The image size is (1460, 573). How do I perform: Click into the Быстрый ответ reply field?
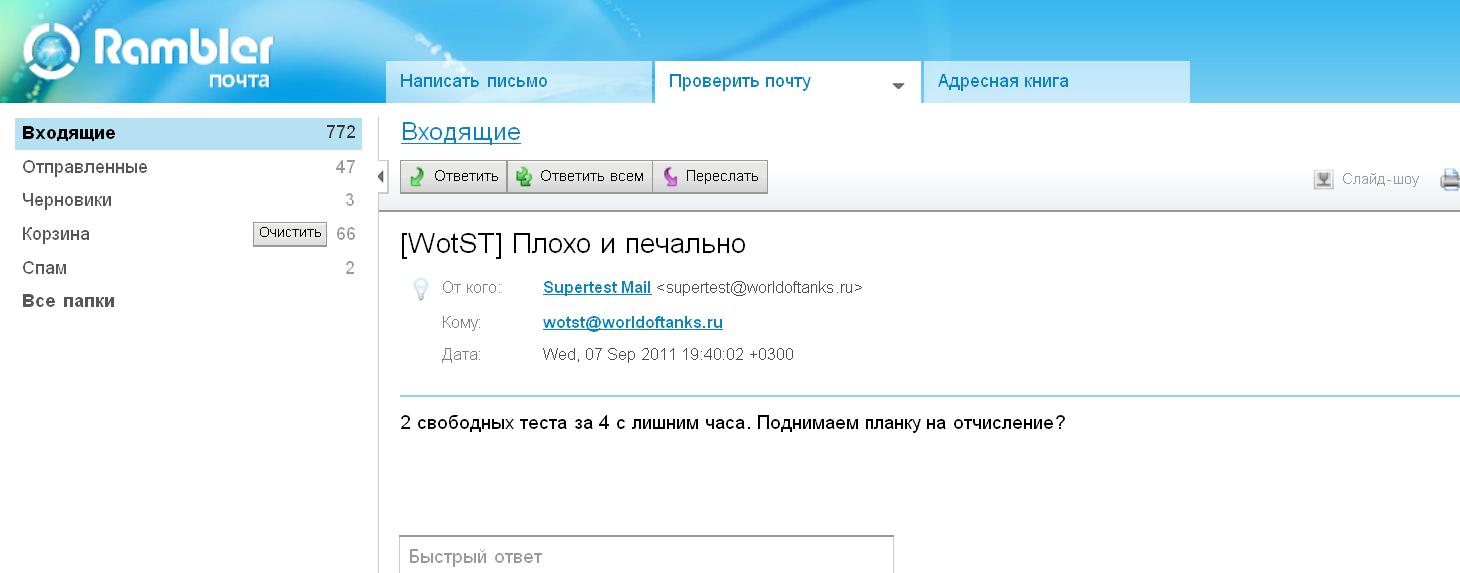coord(646,556)
